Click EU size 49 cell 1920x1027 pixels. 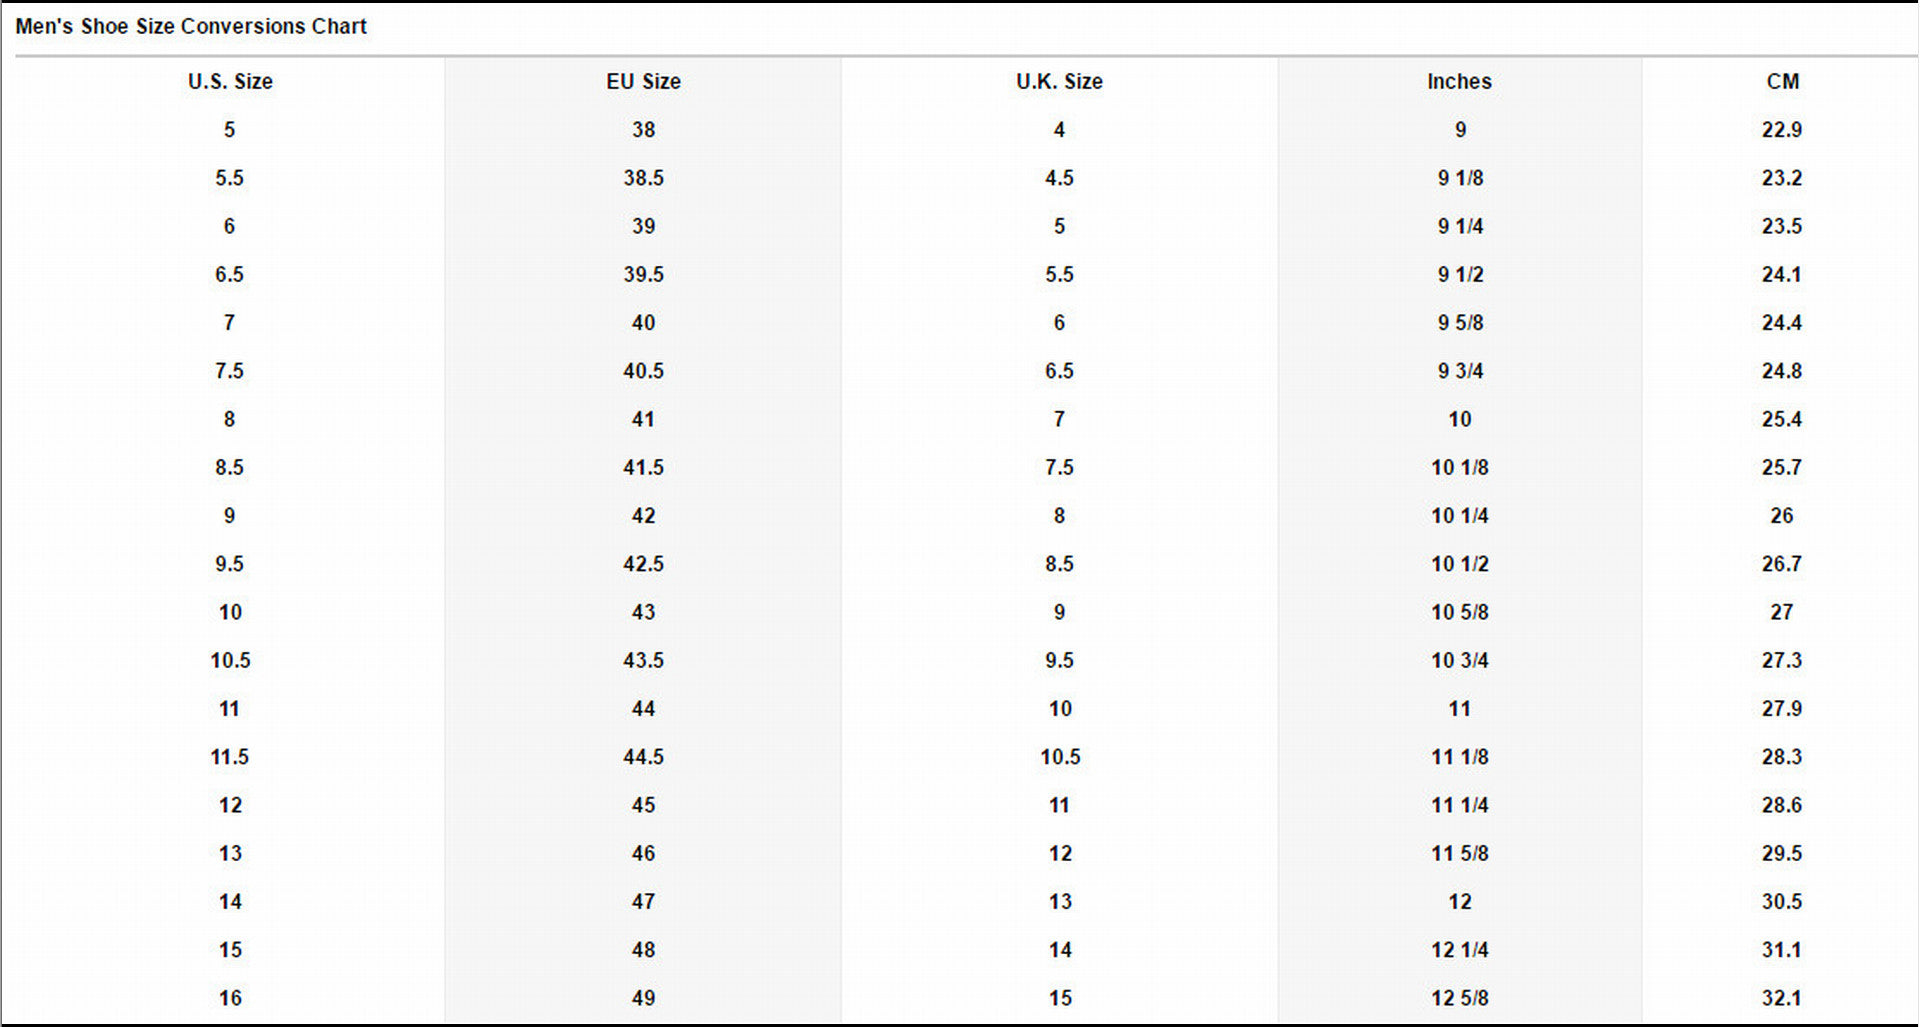coord(643,998)
